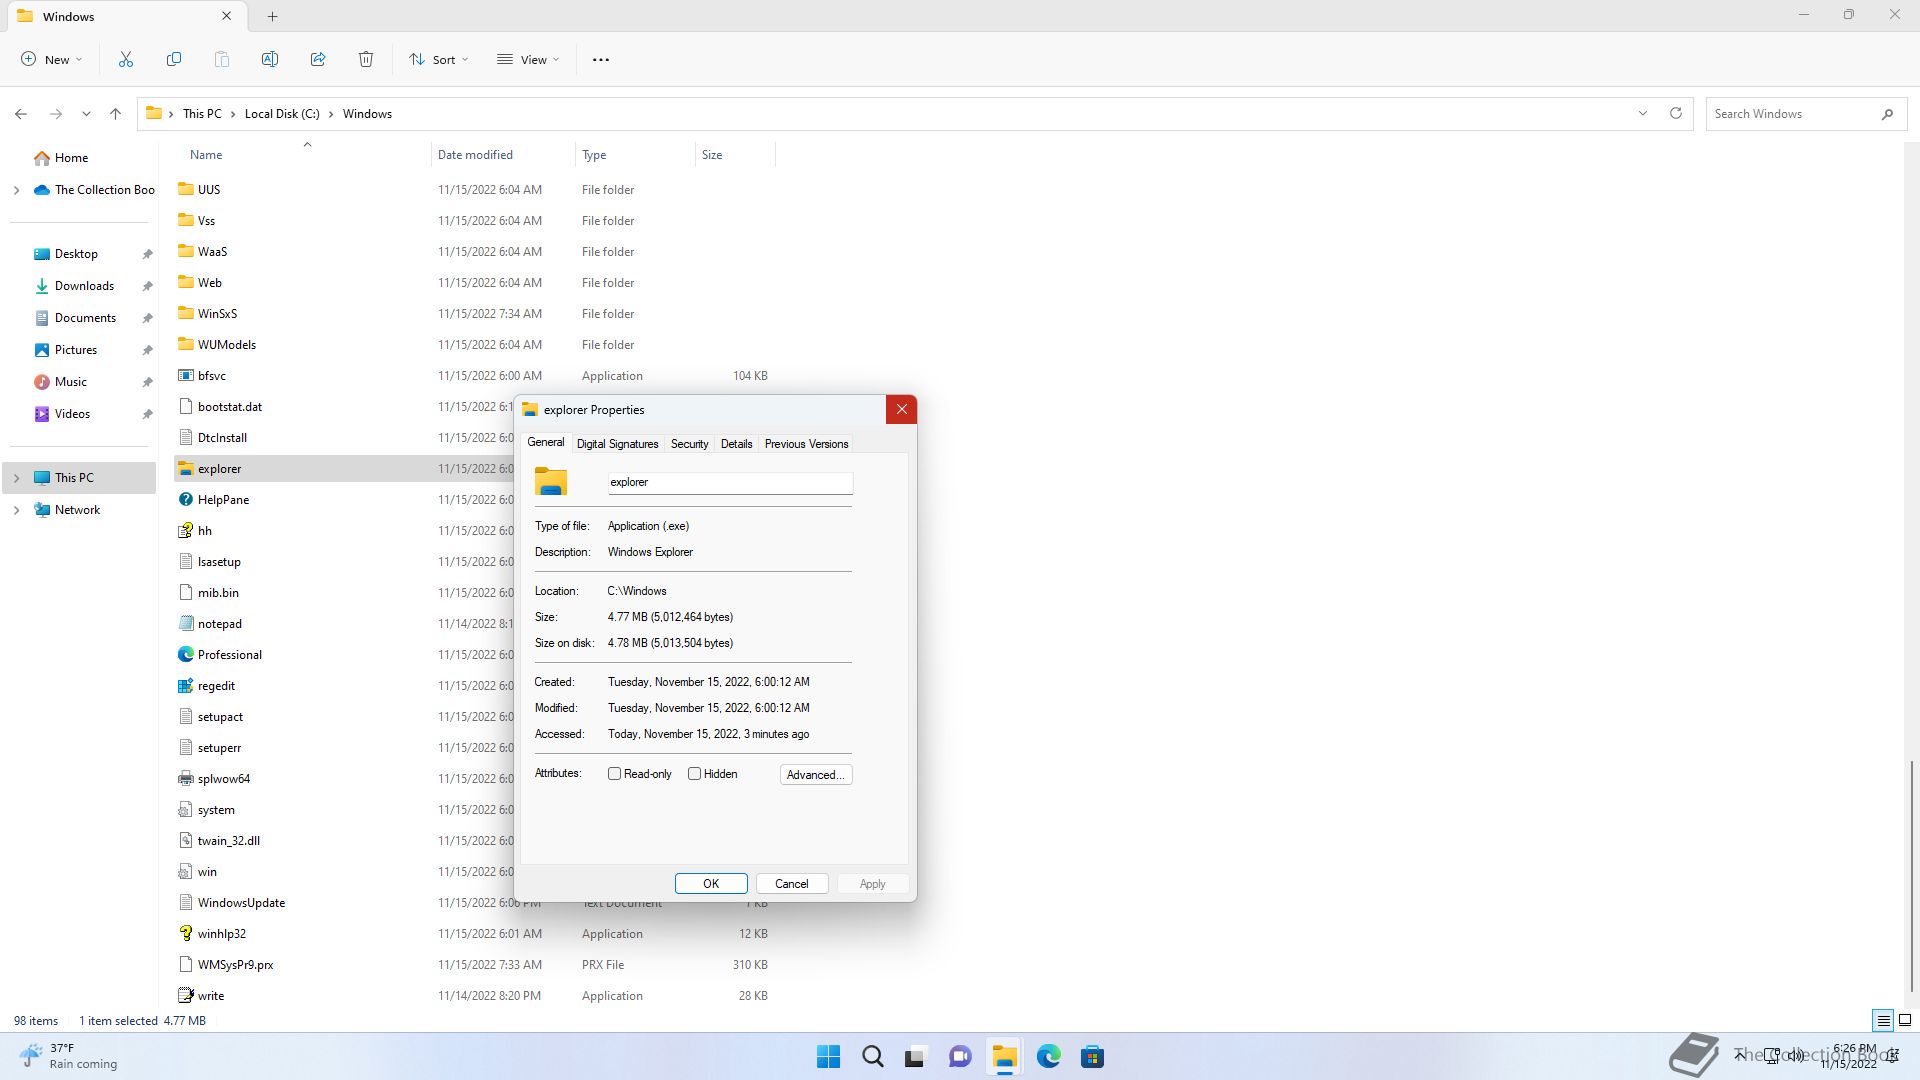This screenshot has height=1080, width=1920.
Task: Open taskbar Search magnifier
Action: (x=873, y=1057)
